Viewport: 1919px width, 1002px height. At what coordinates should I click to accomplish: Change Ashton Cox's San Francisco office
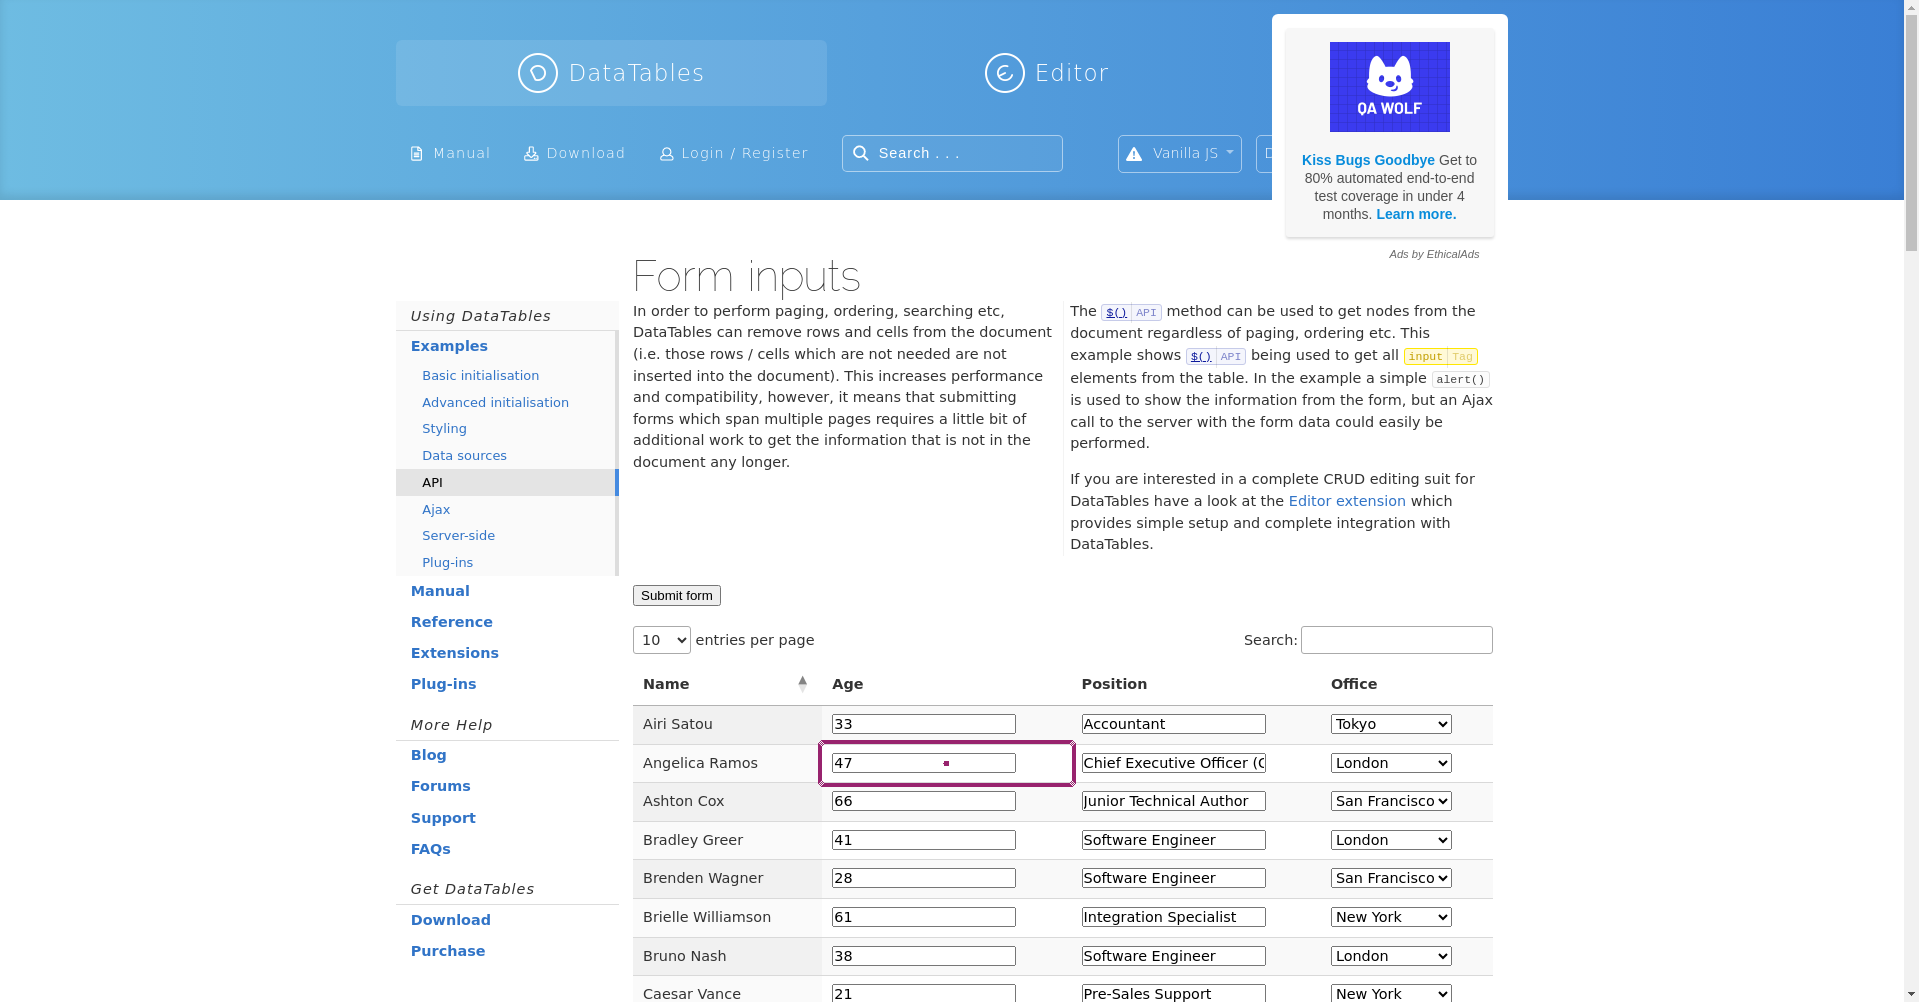[x=1390, y=801]
